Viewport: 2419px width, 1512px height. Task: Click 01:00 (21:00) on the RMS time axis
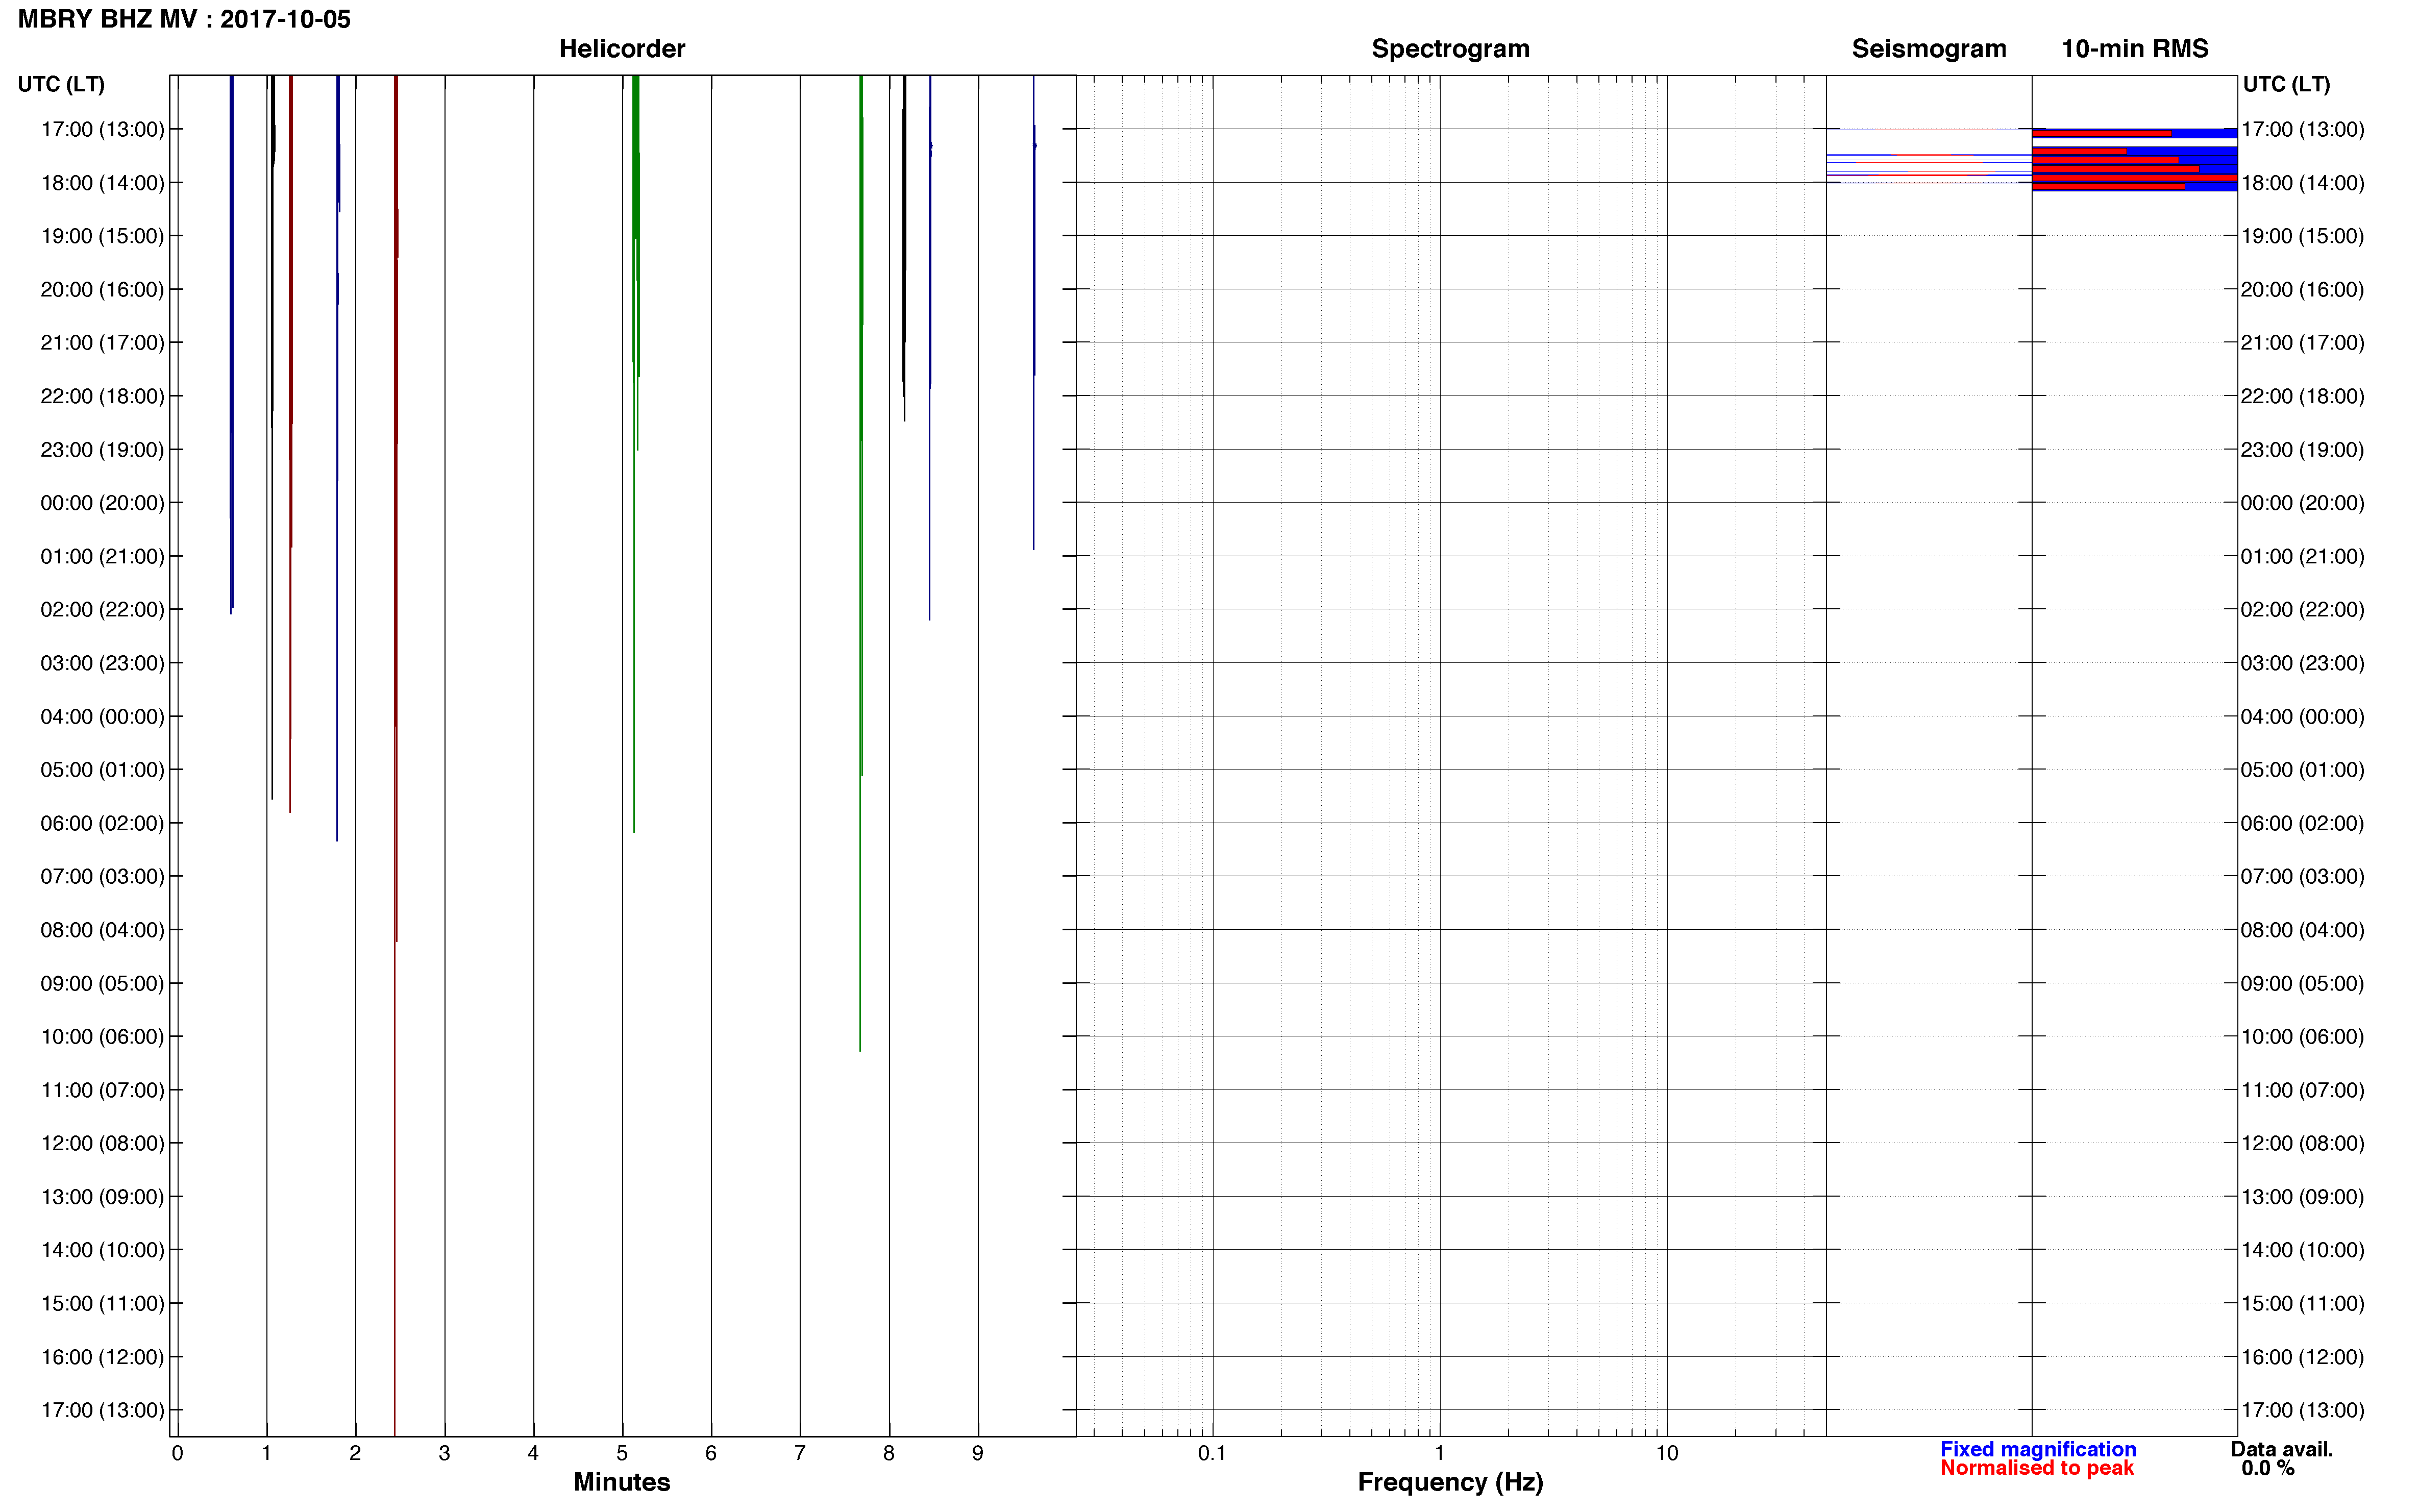click(2303, 556)
